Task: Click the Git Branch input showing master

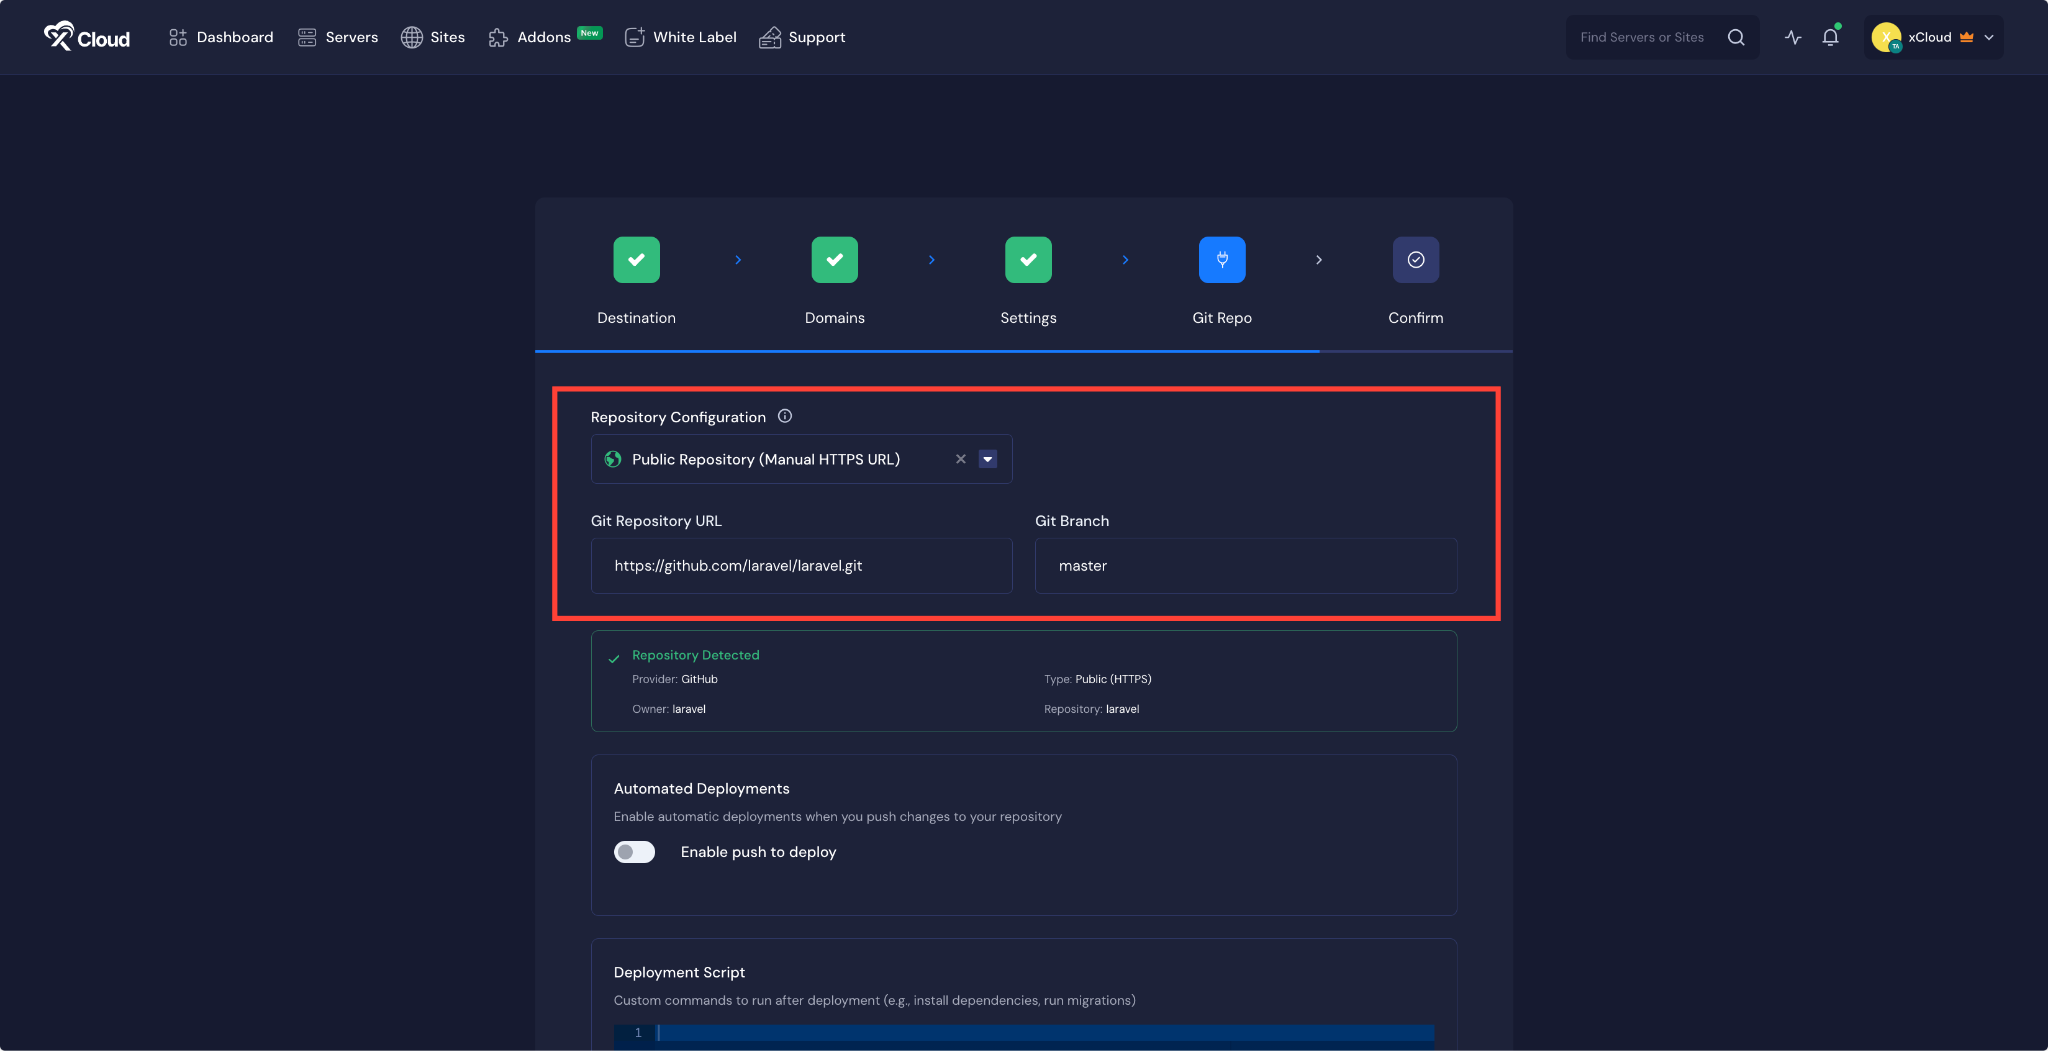Action: [1245, 565]
